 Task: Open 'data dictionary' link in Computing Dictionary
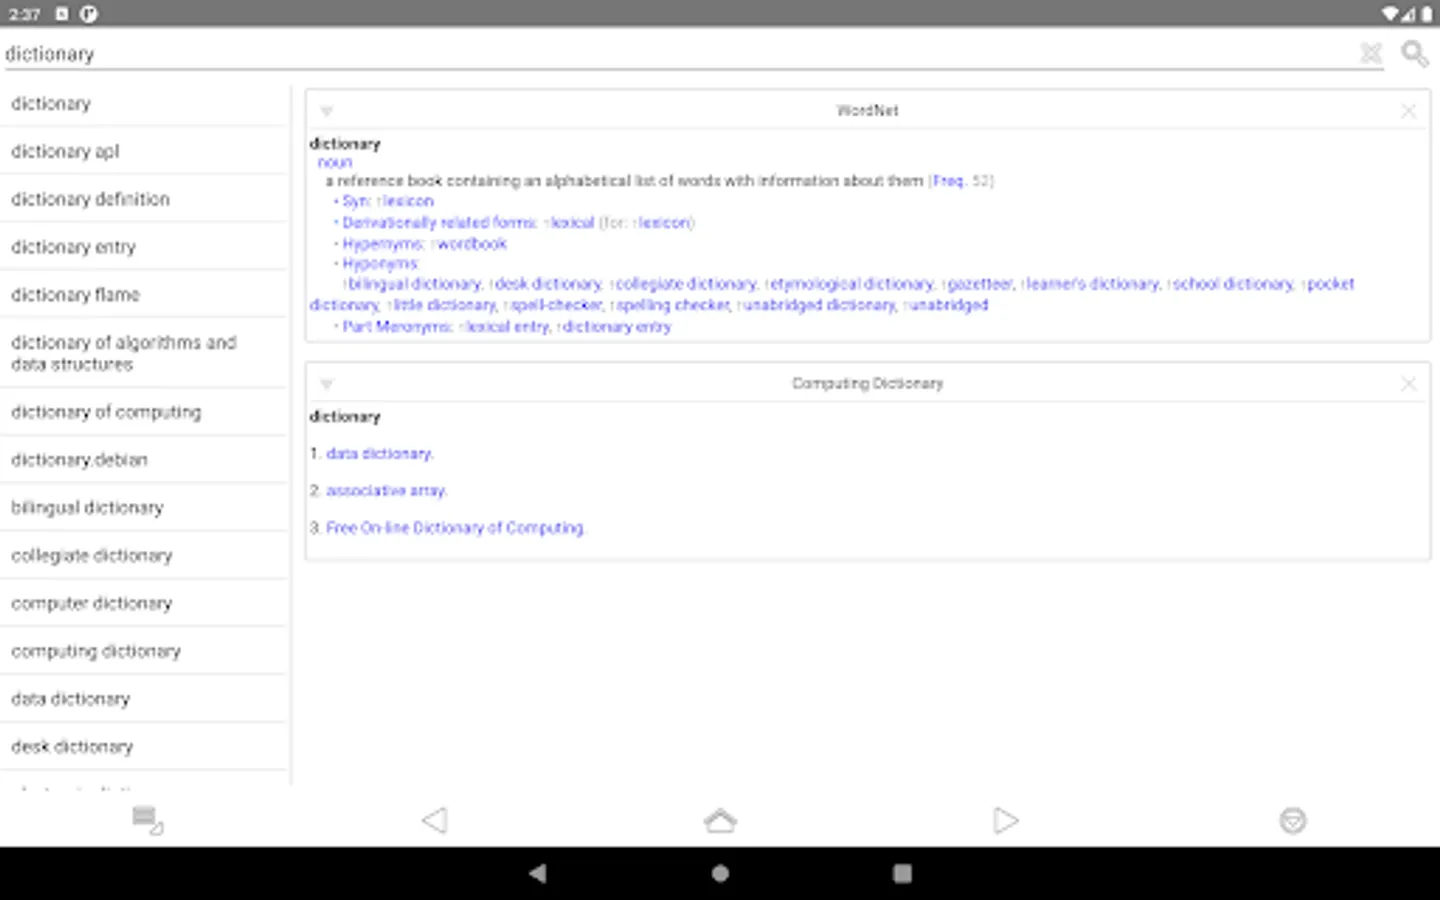pos(379,454)
